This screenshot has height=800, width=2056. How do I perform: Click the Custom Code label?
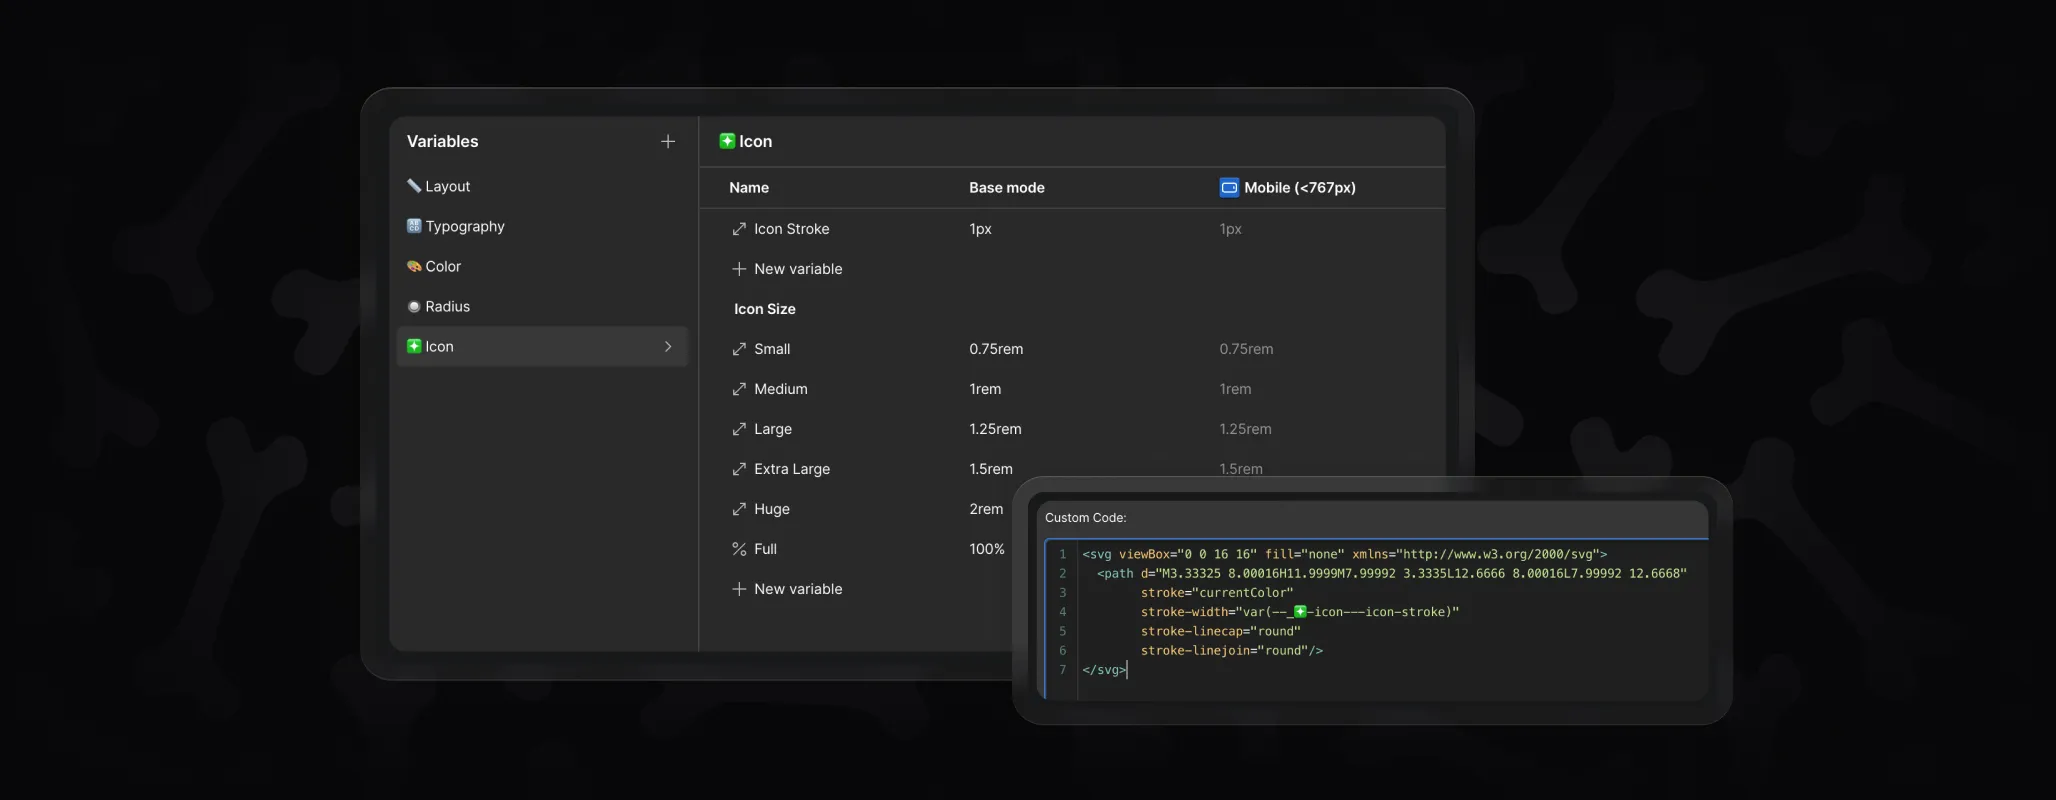click(x=1085, y=518)
